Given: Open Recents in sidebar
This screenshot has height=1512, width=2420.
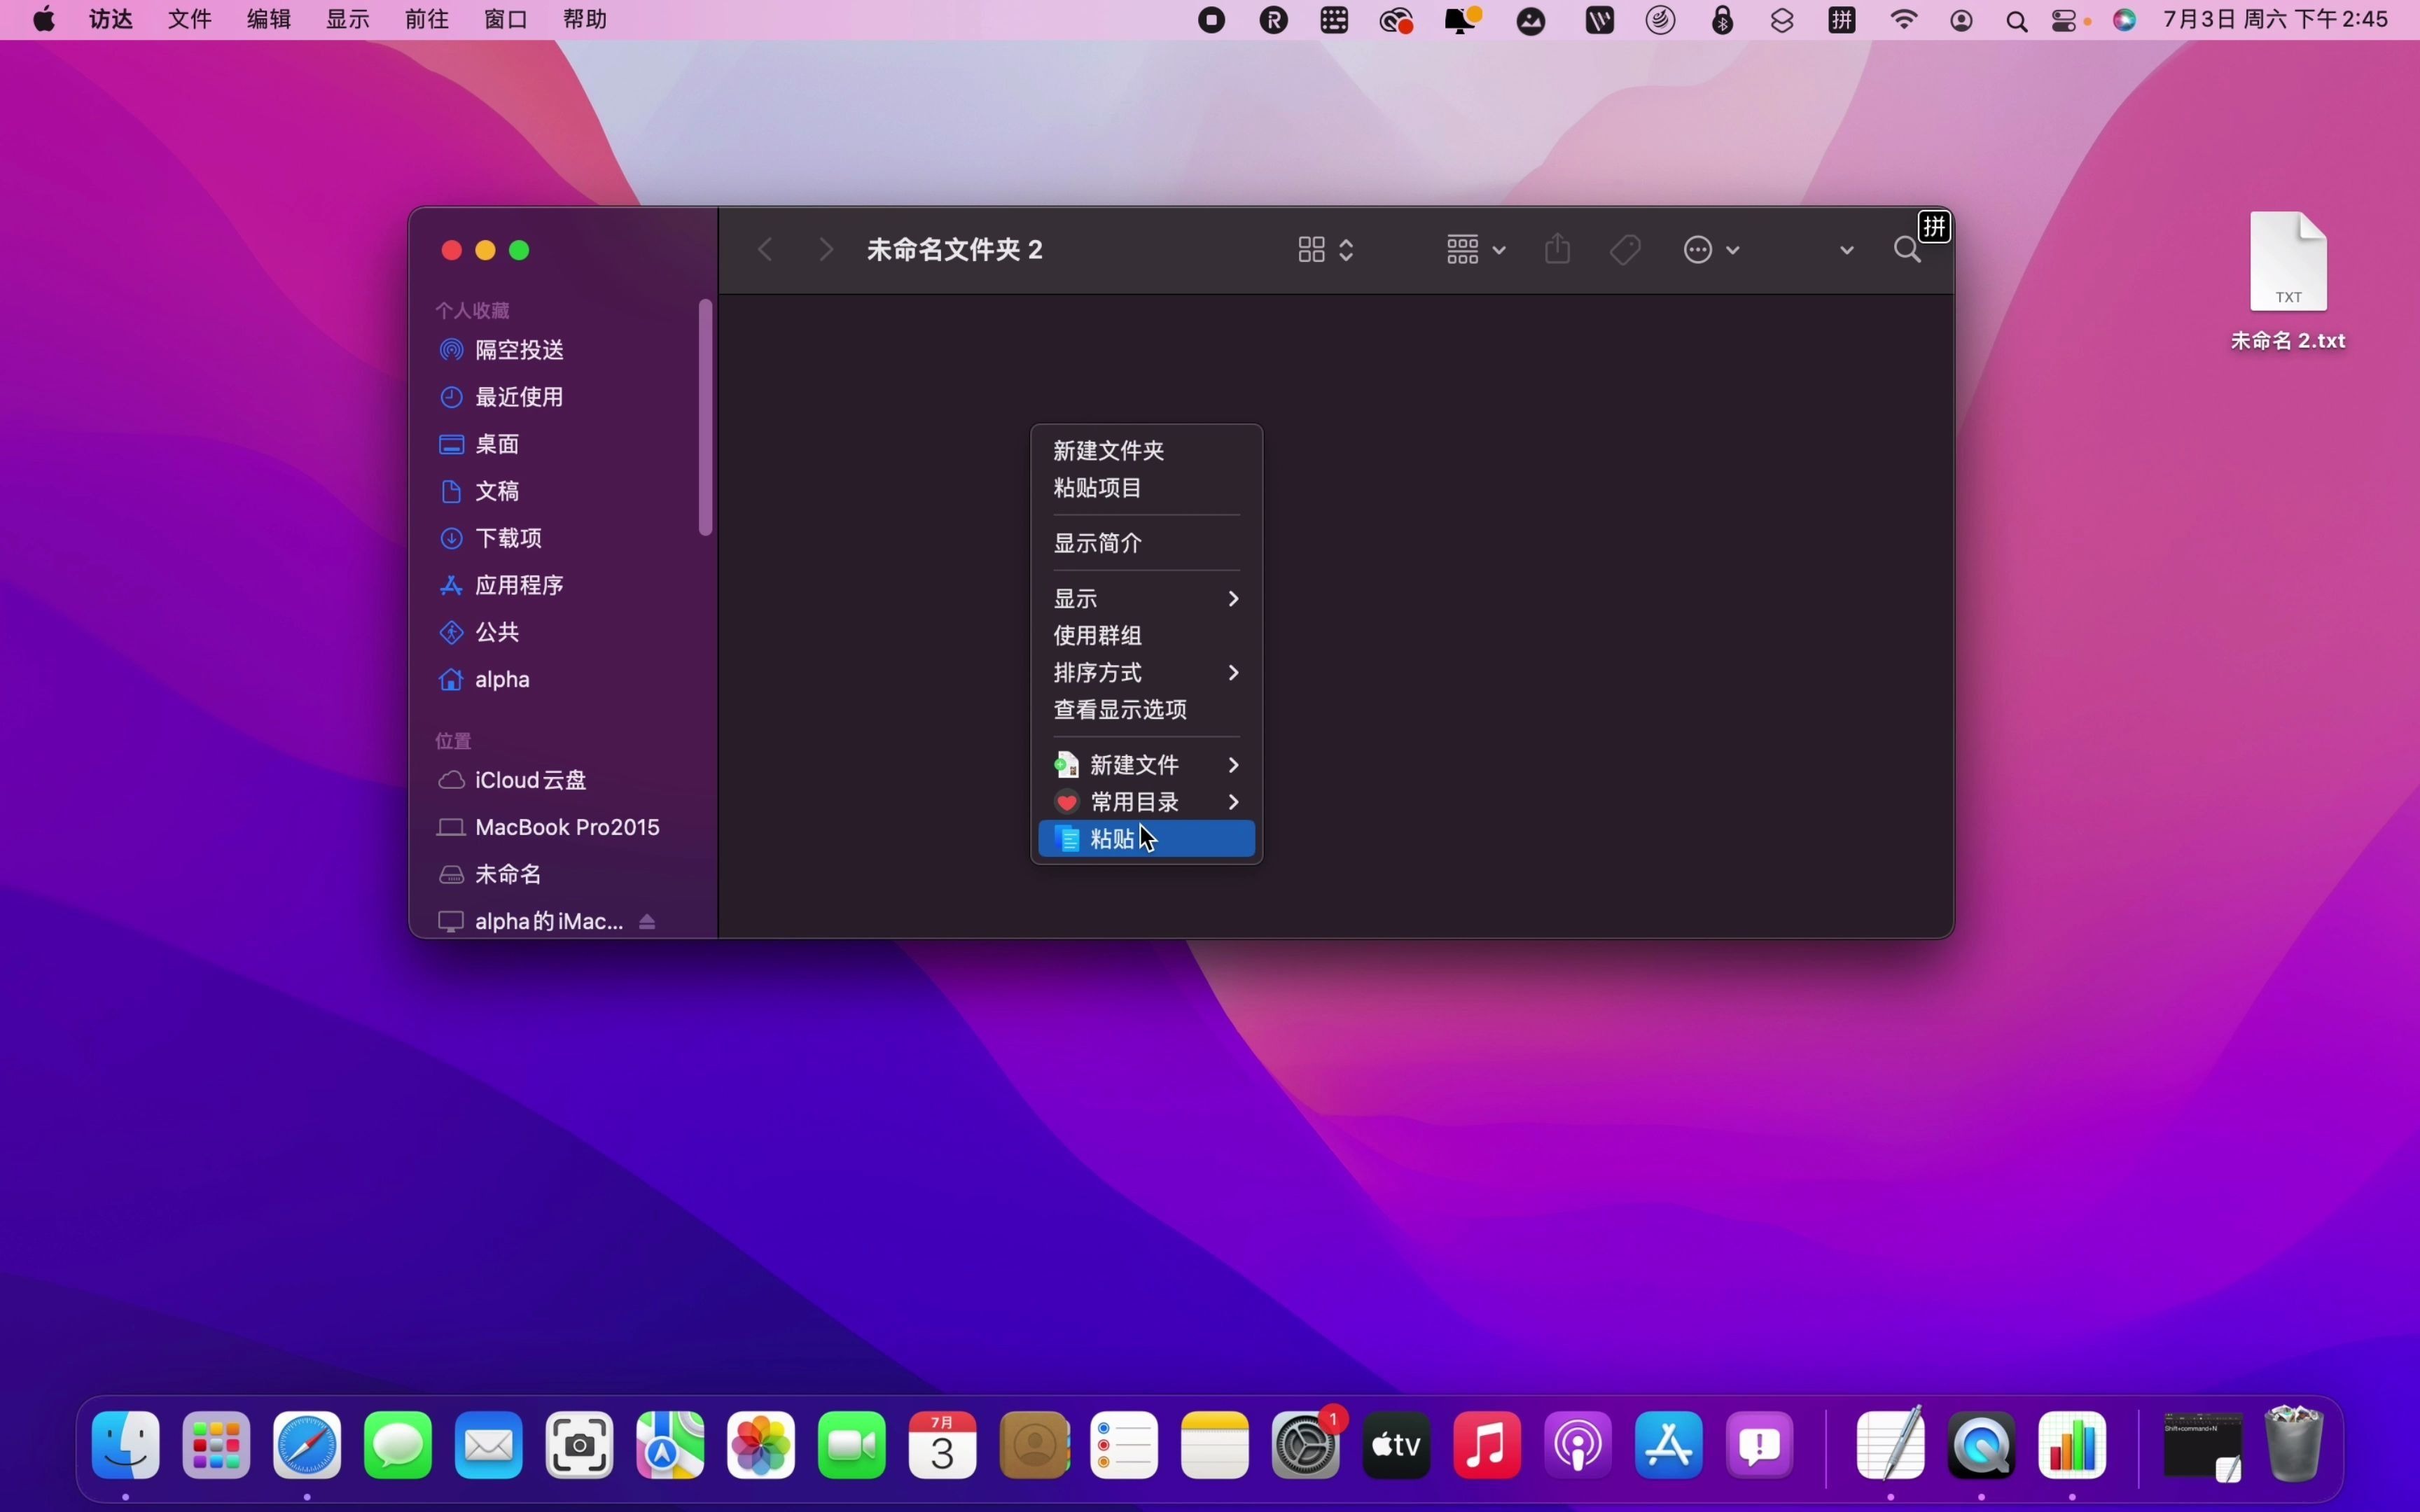Looking at the screenshot, I should tap(517, 395).
